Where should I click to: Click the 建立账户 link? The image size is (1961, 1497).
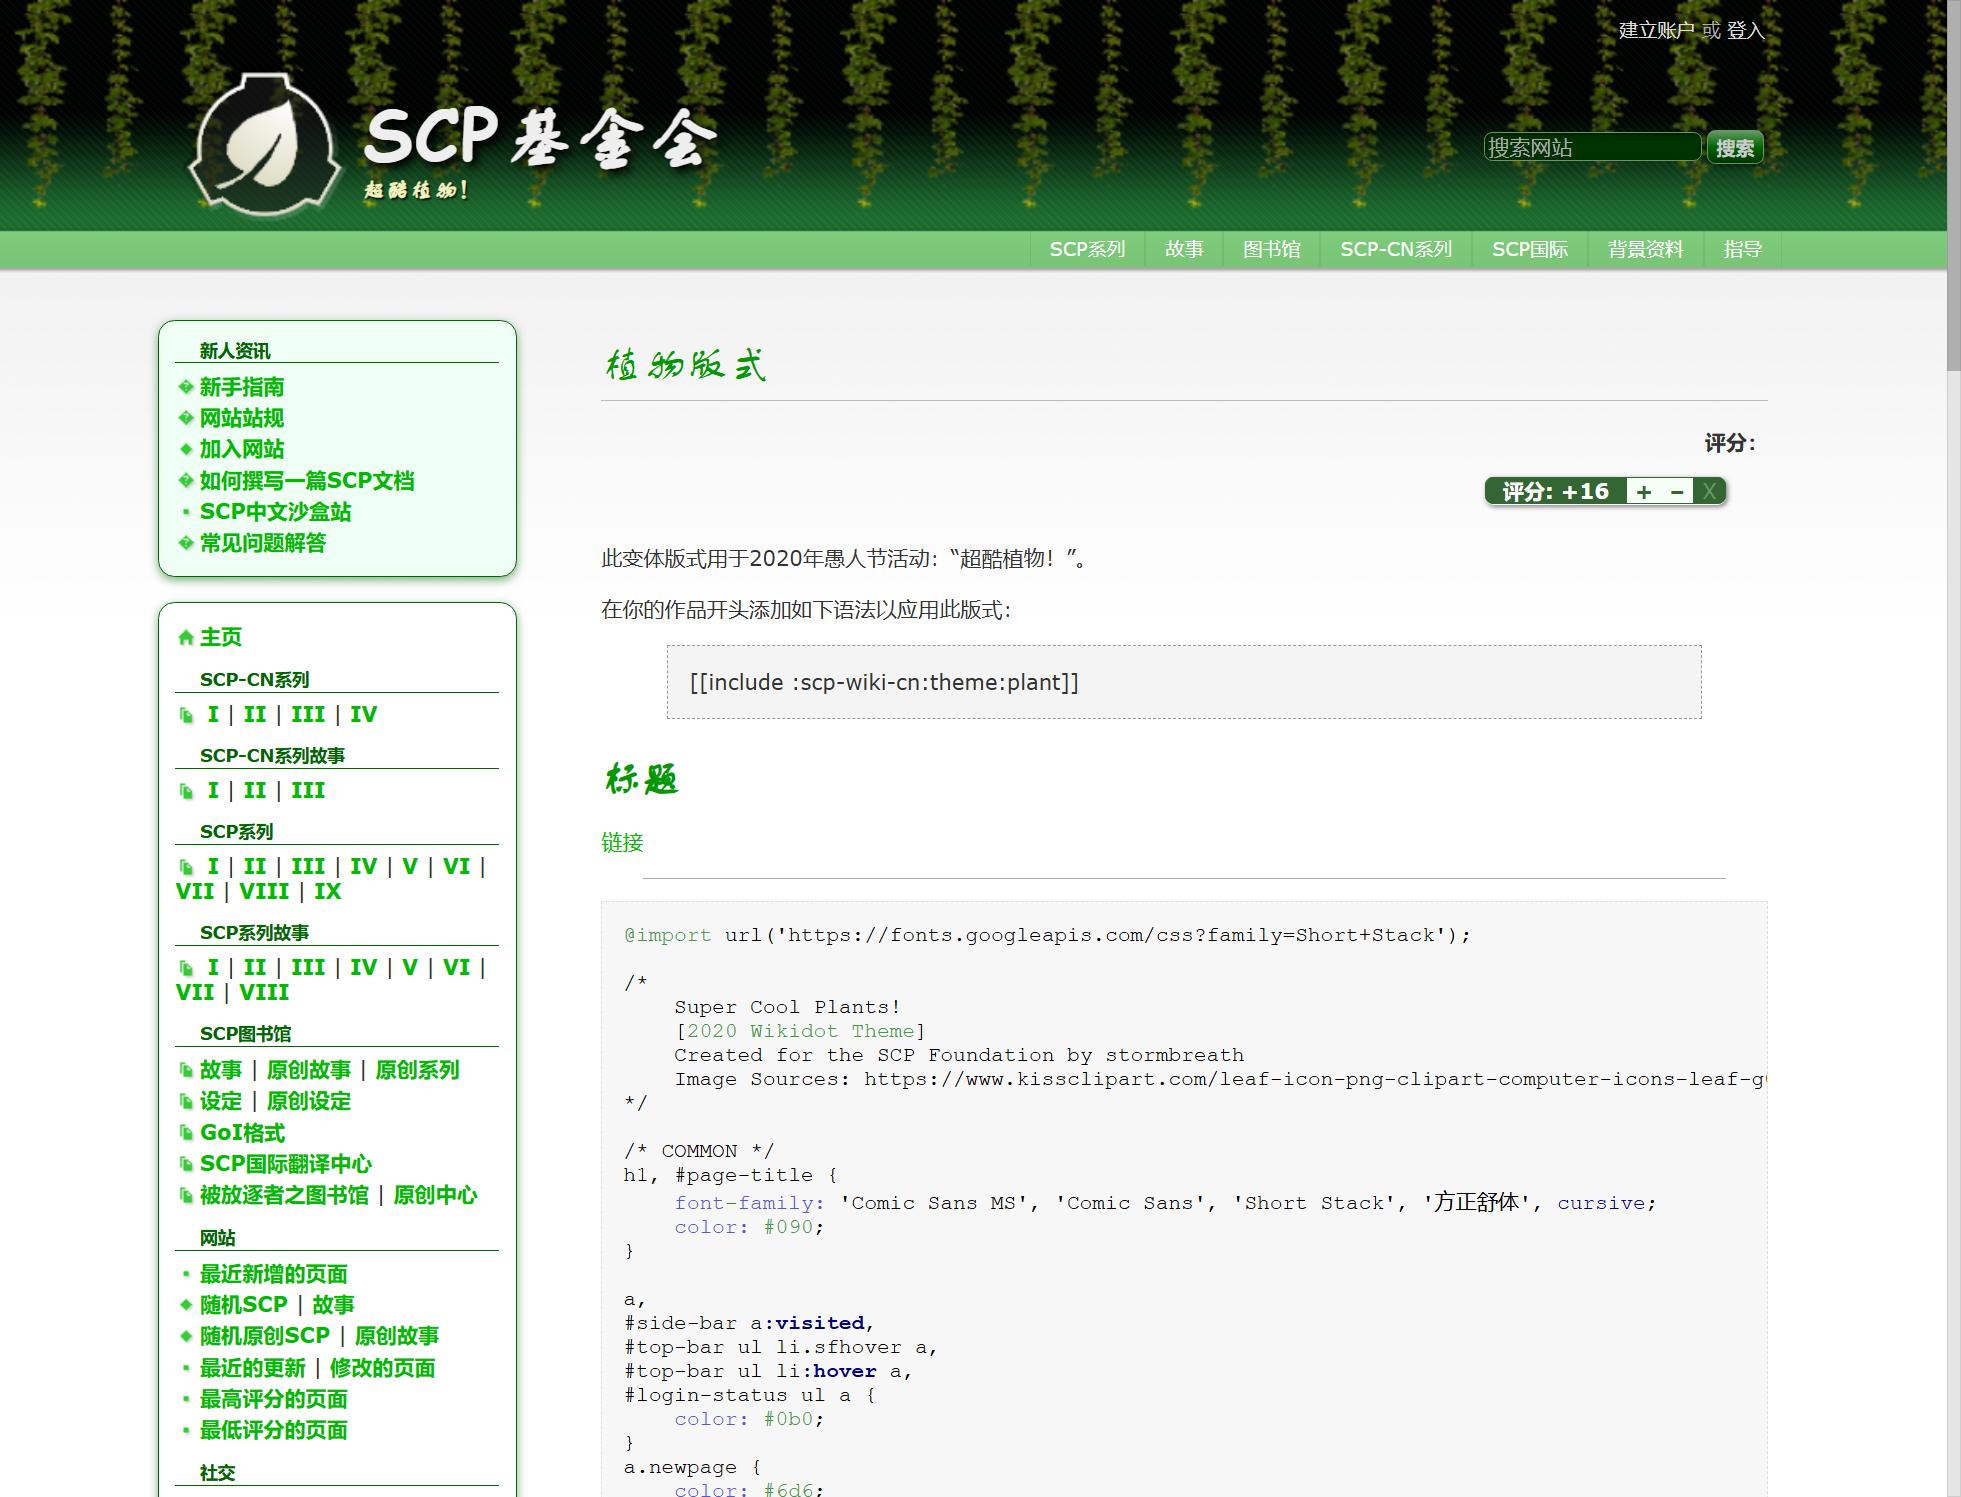pos(1656,31)
